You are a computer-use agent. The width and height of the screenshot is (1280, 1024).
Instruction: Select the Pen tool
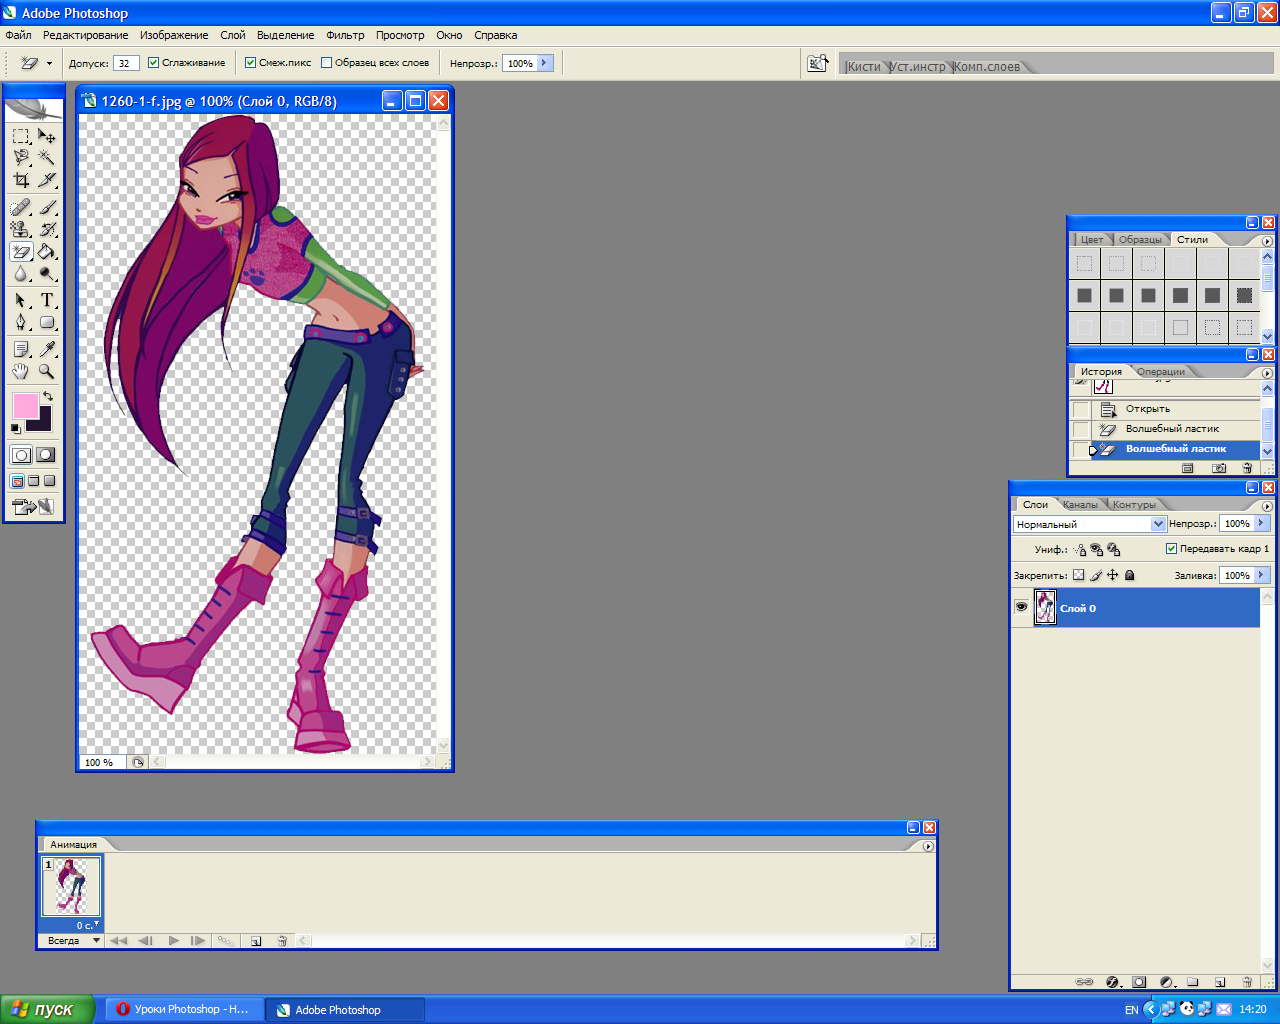coord(21,322)
